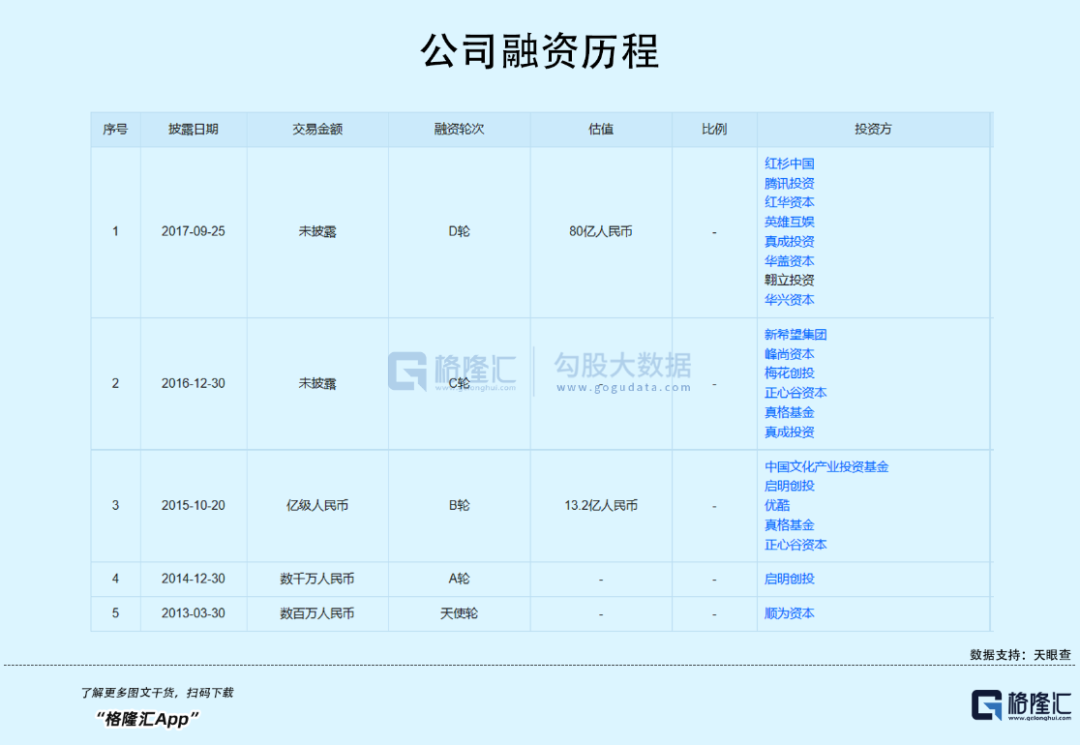Select the date 2017-09-25
This screenshot has width=1080, height=745.
[x=193, y=232]
